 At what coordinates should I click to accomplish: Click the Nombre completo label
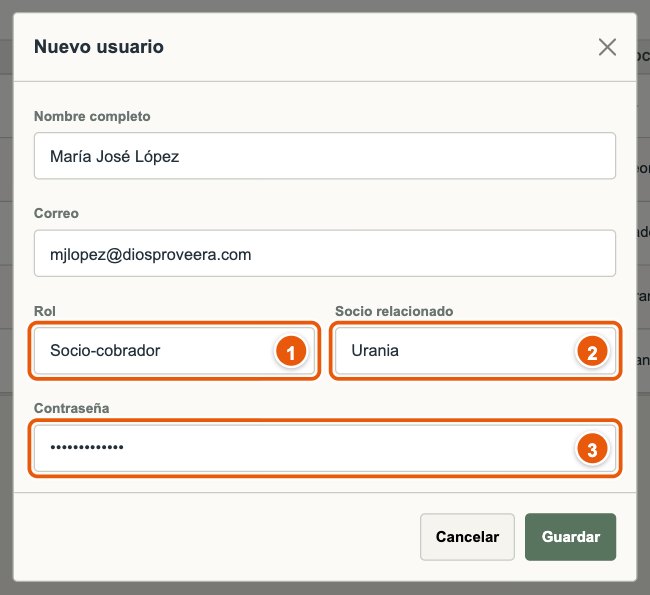[92, 117]
